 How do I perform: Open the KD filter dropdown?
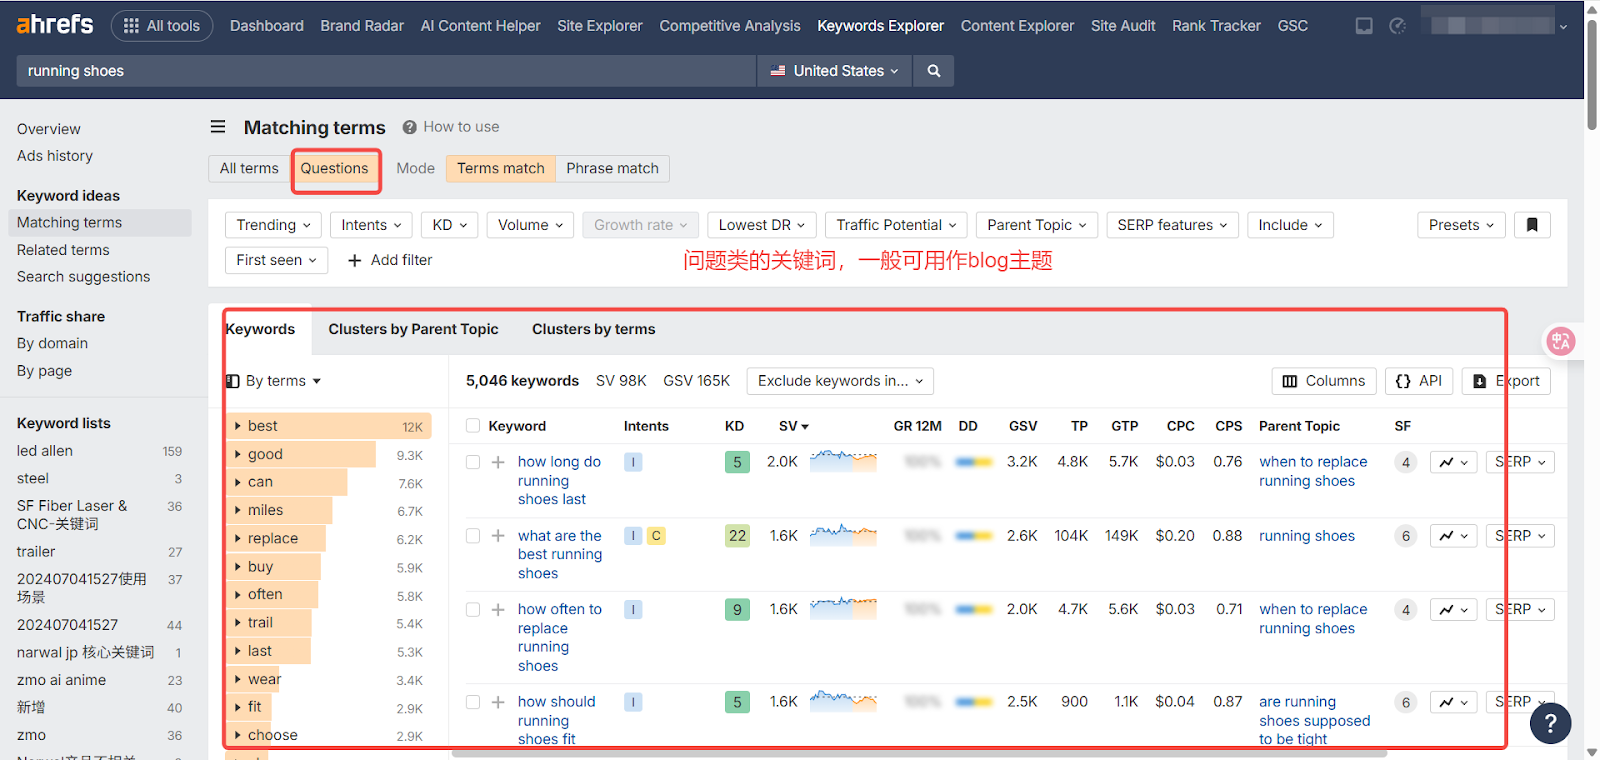tap(449, 225)
